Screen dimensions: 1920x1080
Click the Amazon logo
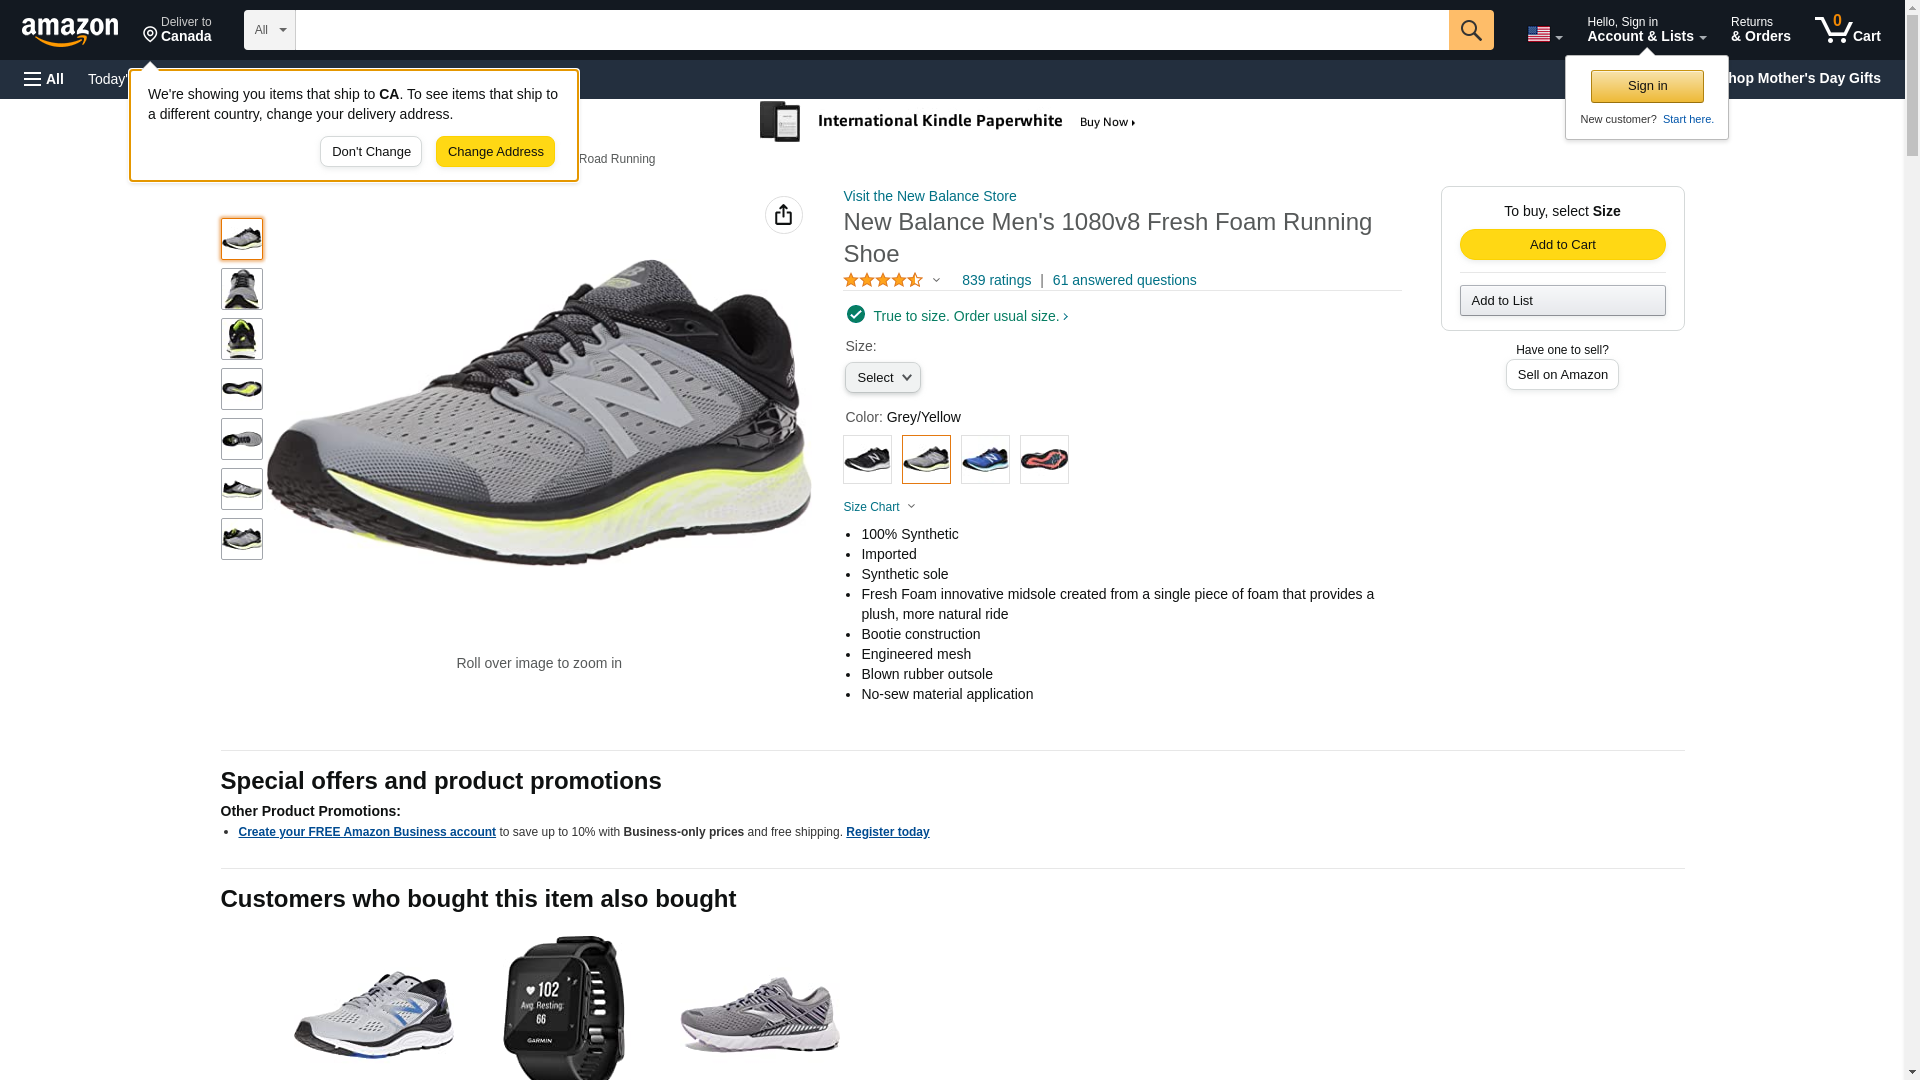[70, 31]
